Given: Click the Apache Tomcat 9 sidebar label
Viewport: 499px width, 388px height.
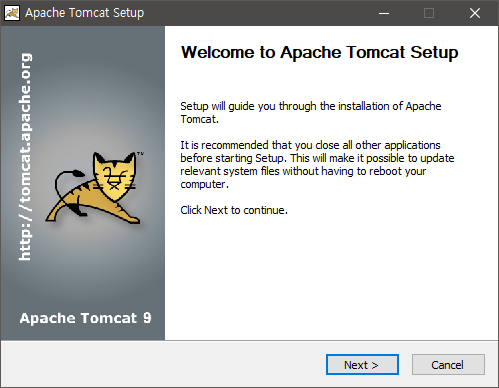Looking at the screenshot, I should coord(85,318).
